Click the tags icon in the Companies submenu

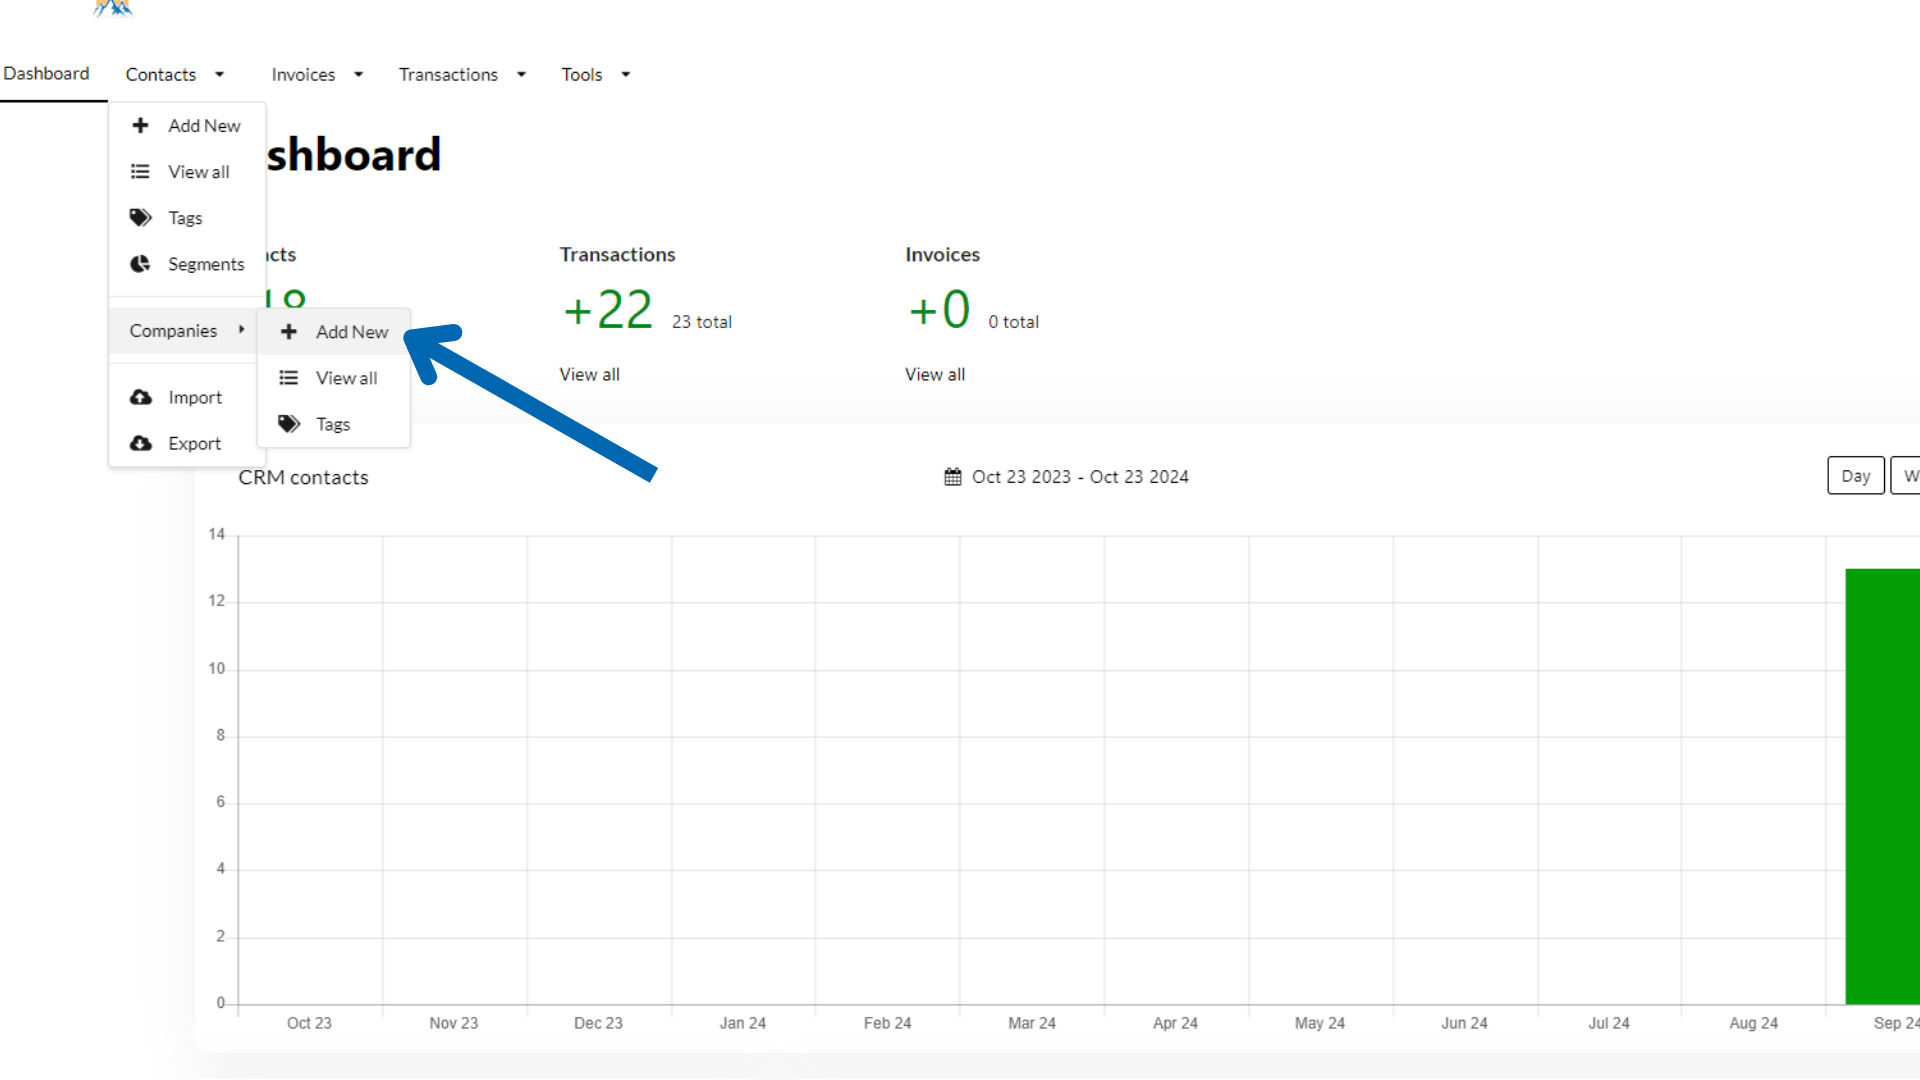pyautogui.click(x=289, y=424)
